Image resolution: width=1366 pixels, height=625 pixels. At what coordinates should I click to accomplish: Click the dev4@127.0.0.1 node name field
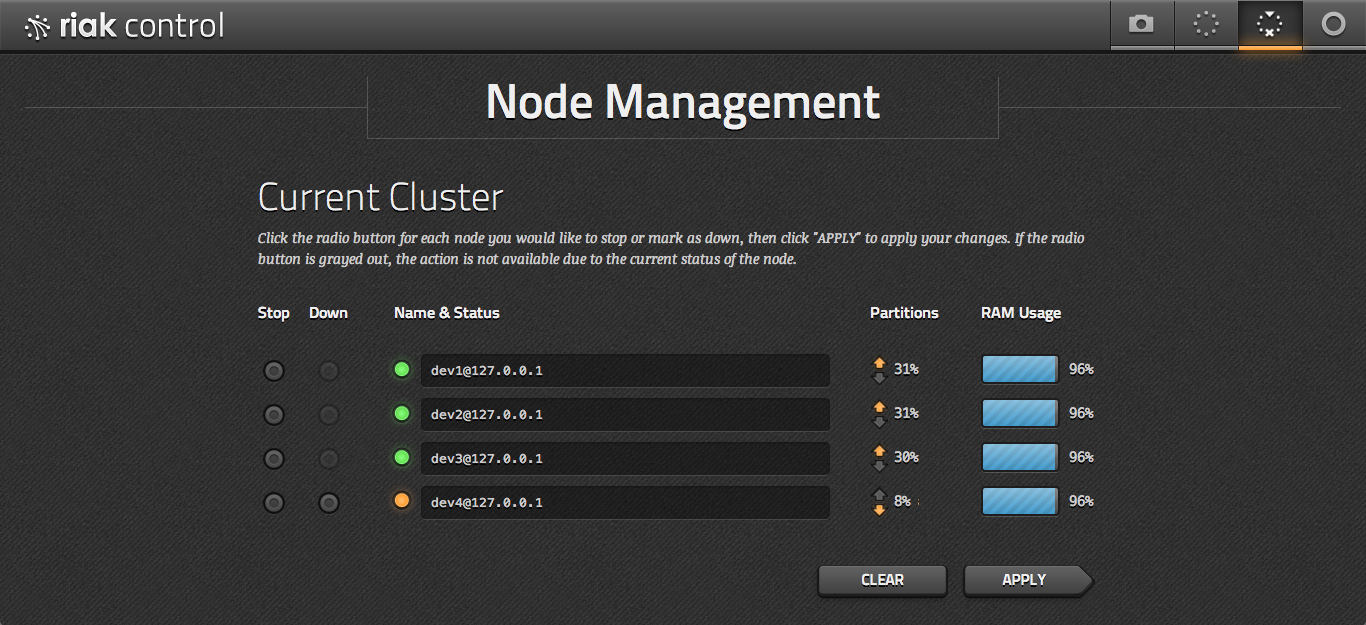click(624, 502)
